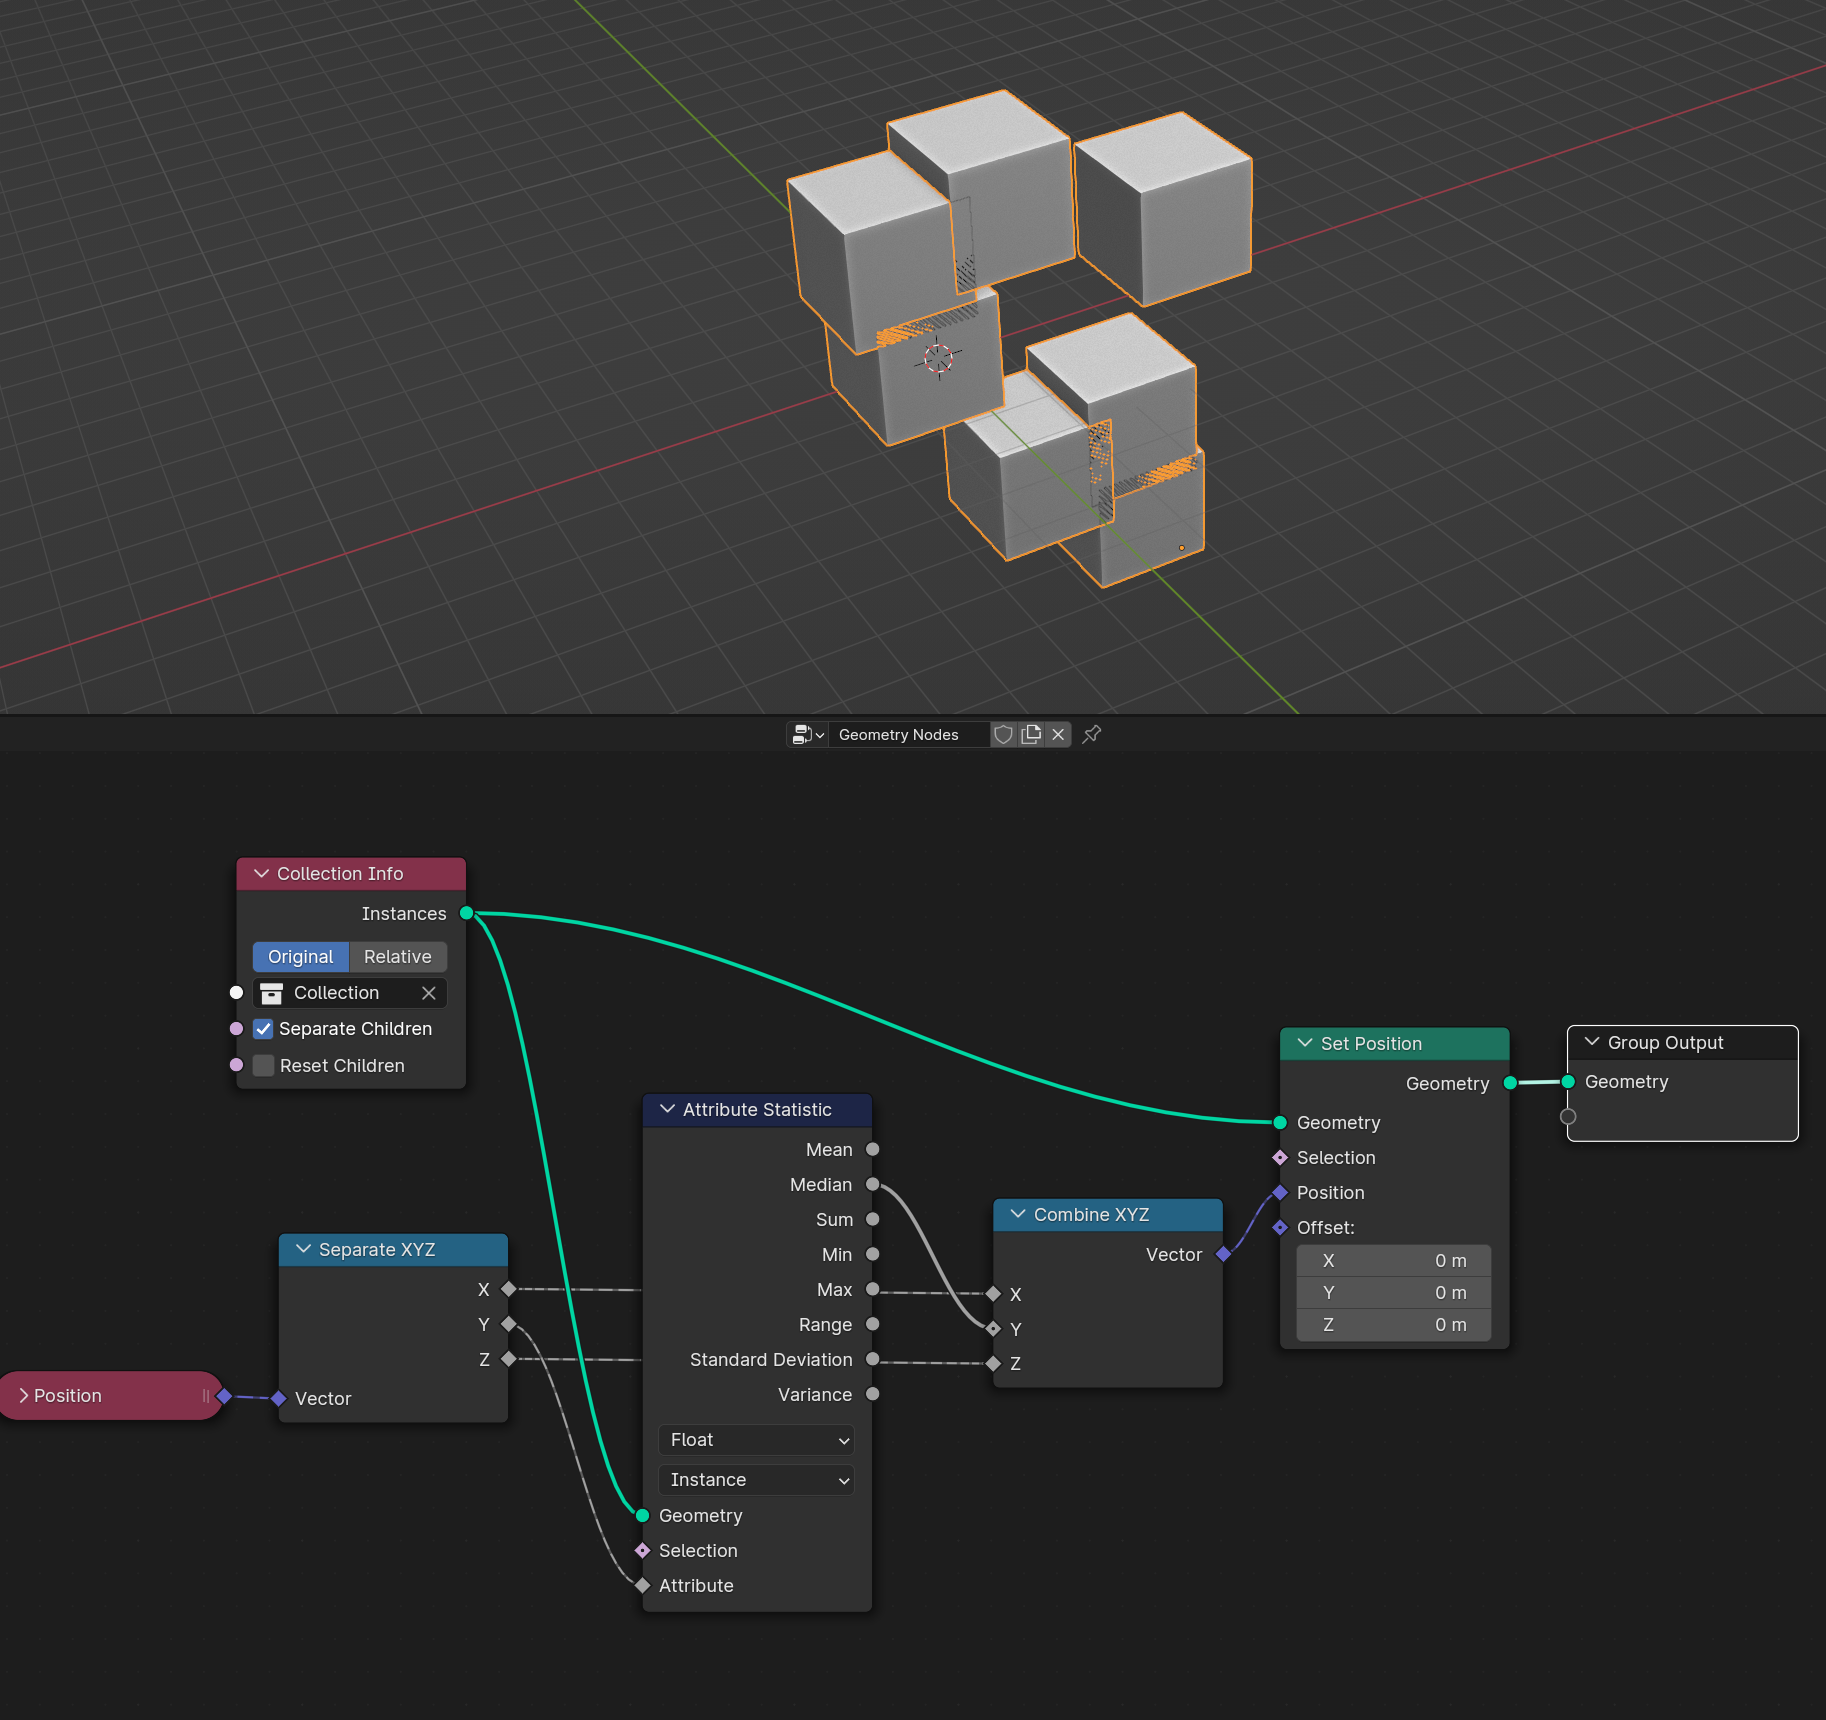Click the Geometry Nodes name field

pos(908,735)
